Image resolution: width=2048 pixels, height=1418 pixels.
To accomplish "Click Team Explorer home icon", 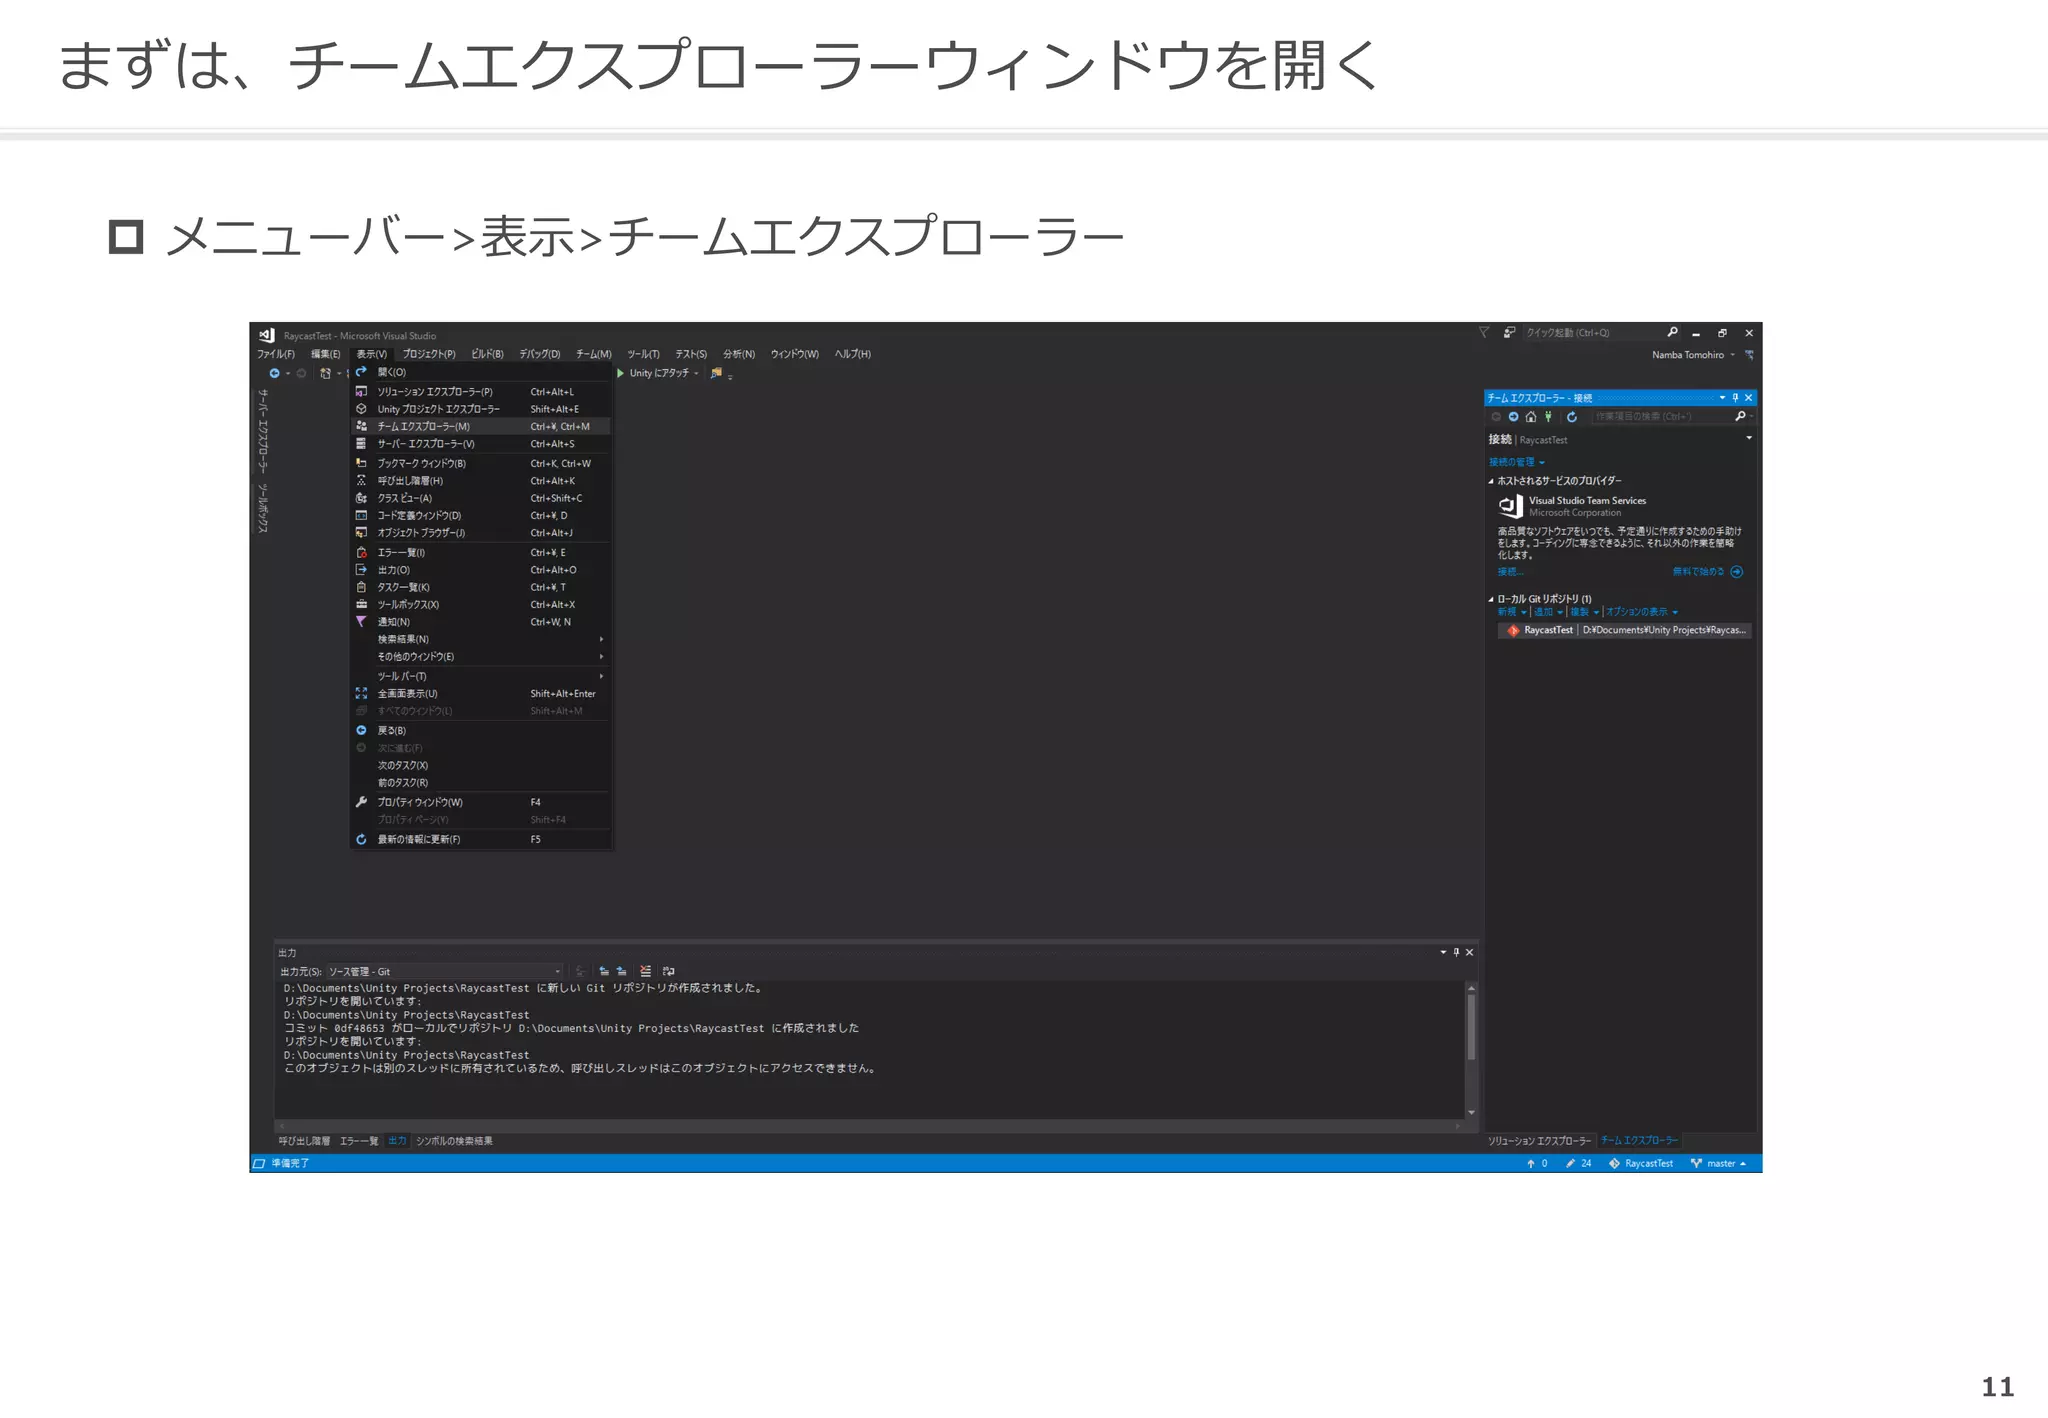I will coord(1531,417).
